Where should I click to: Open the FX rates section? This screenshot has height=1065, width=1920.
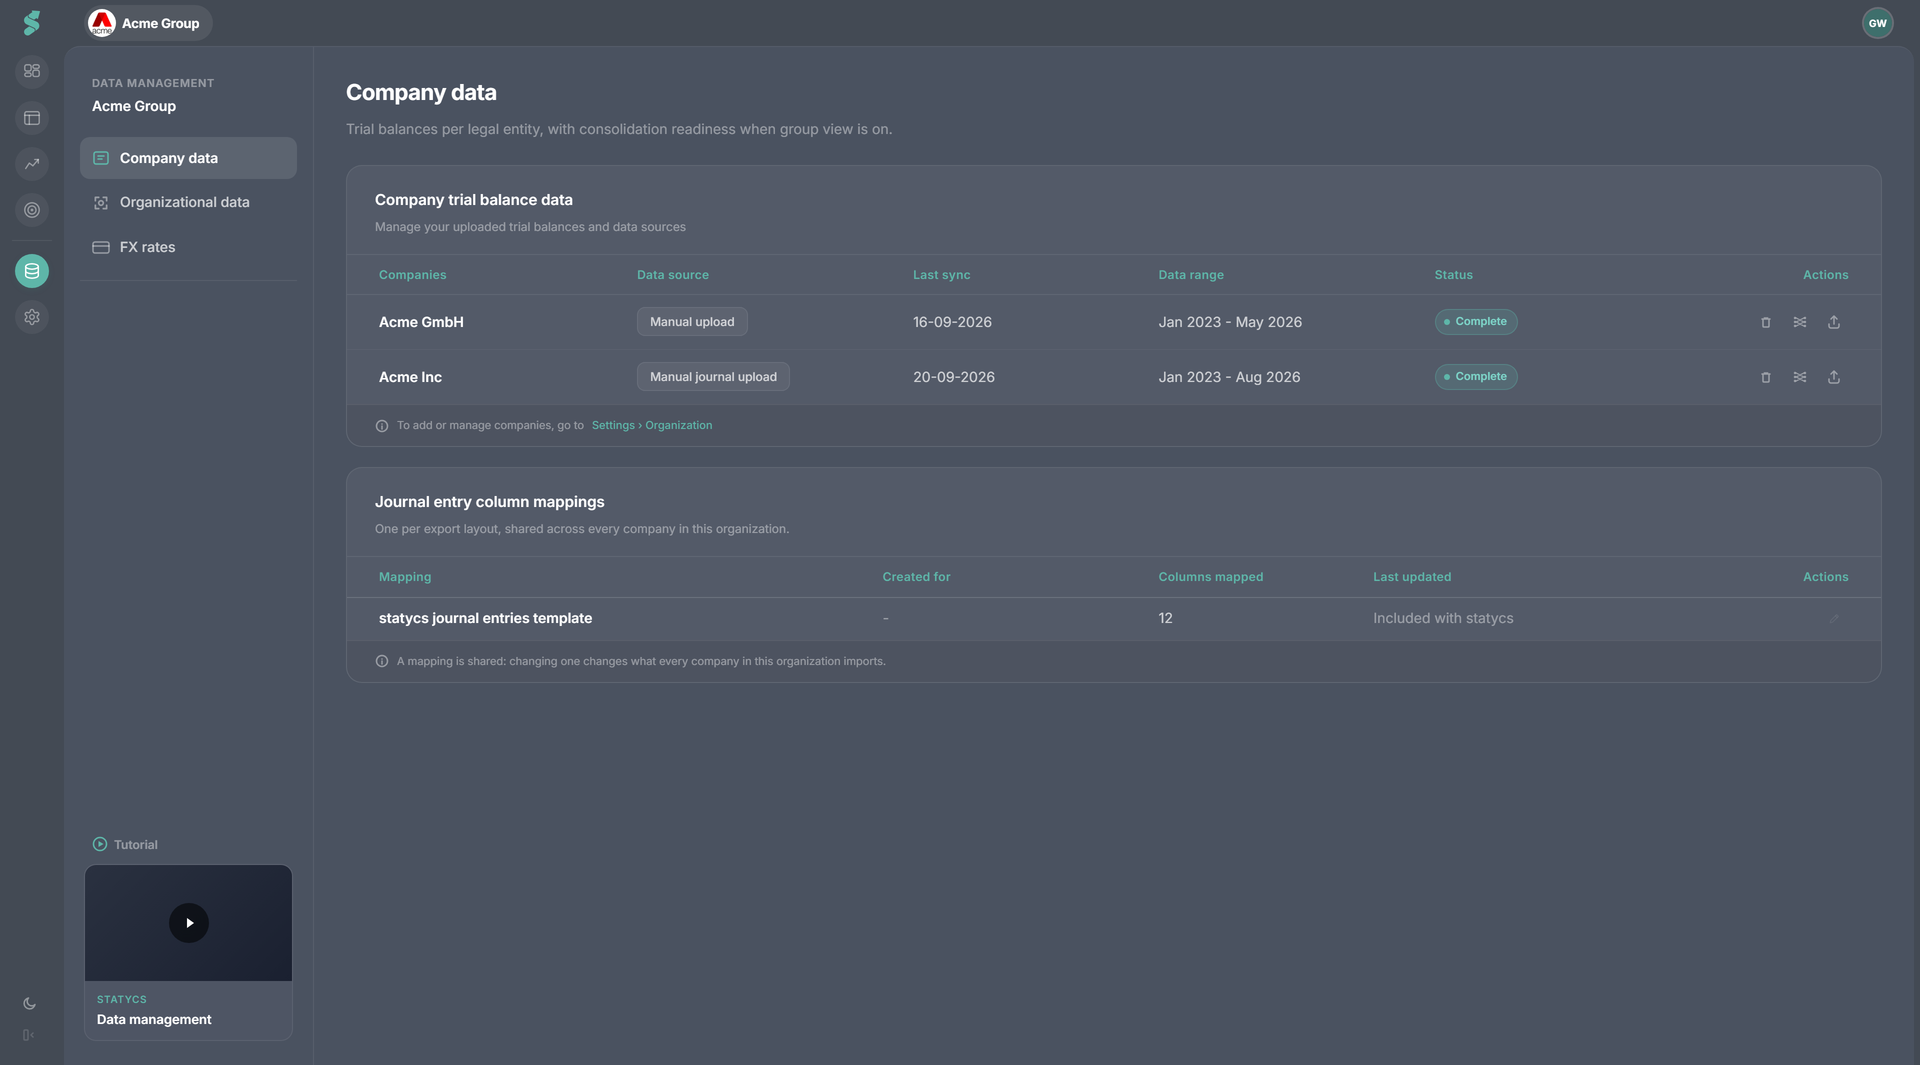188,247
